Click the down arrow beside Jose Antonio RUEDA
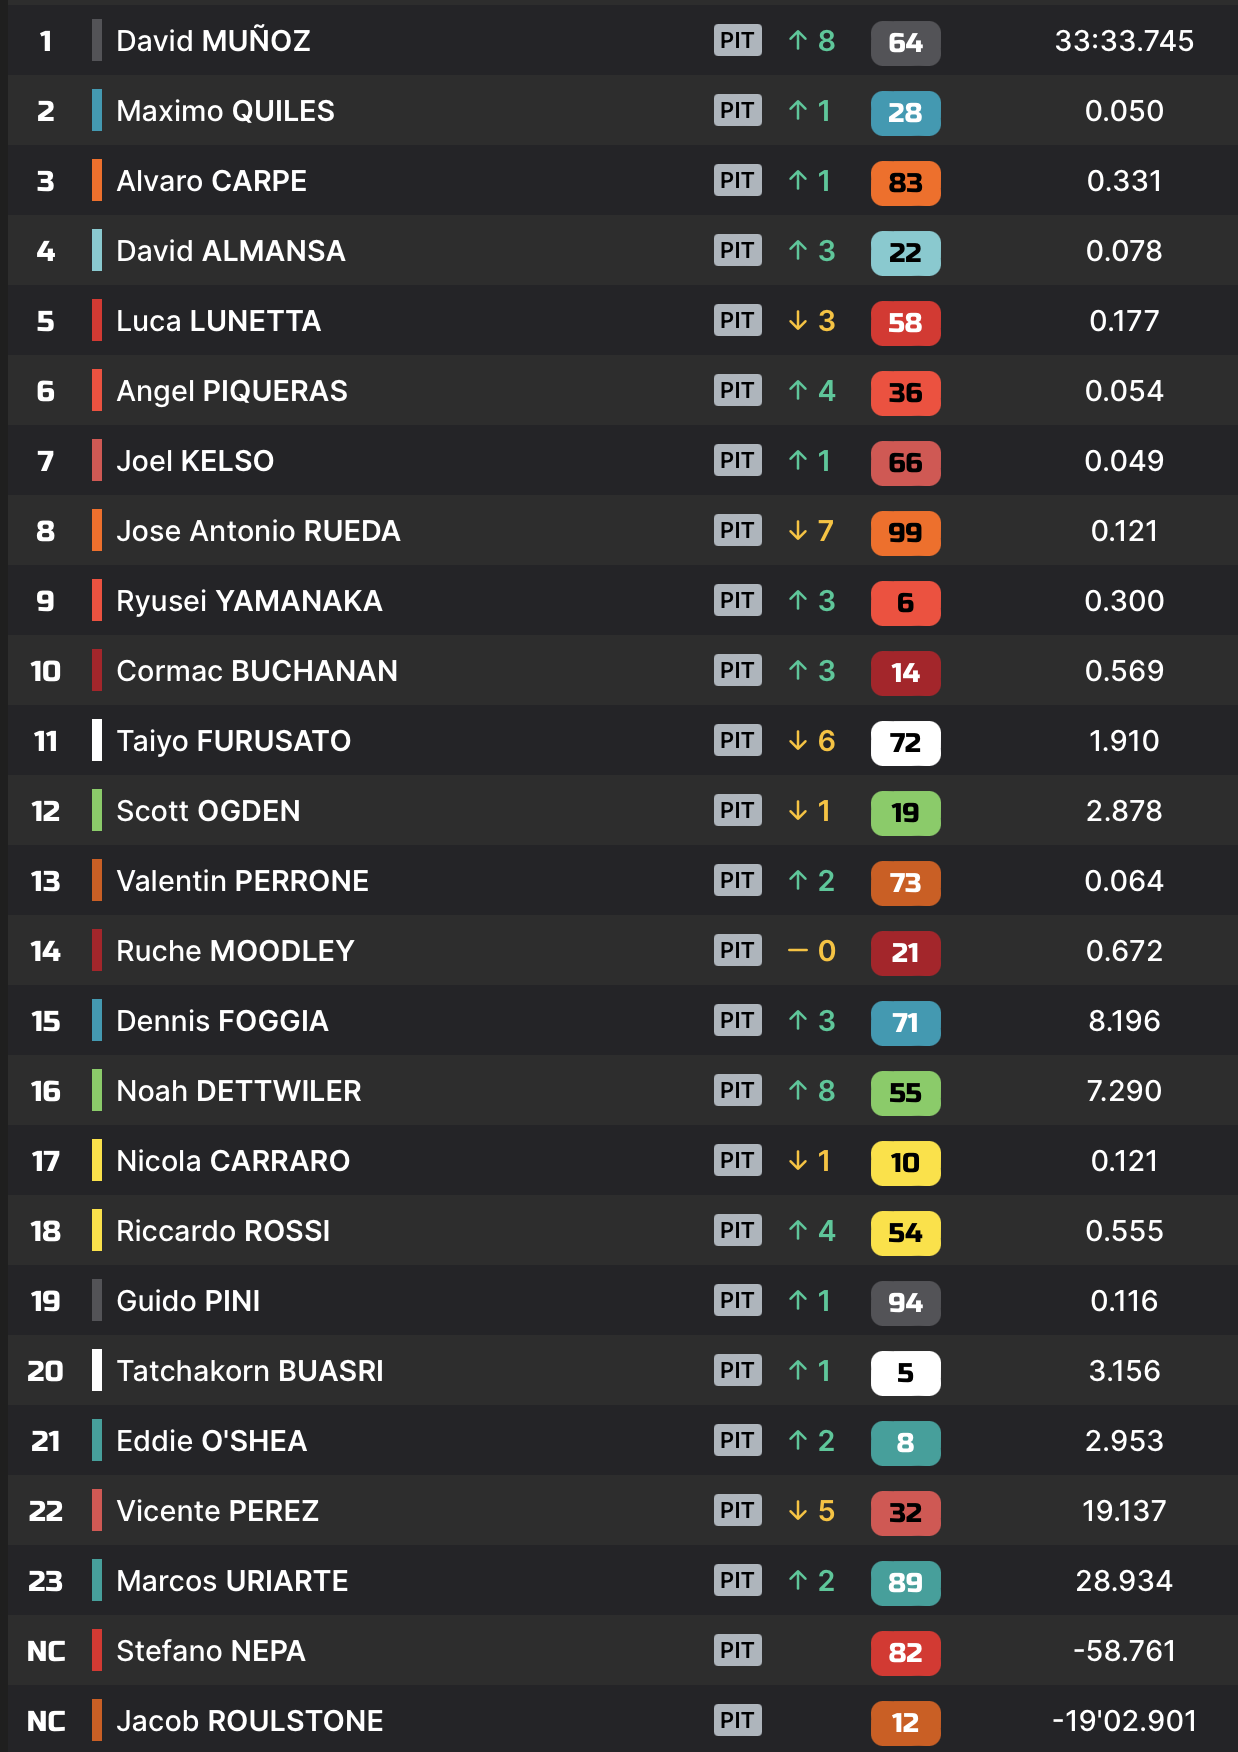The width and height of the screenshot is (1238, 1752). click(797, 531)
